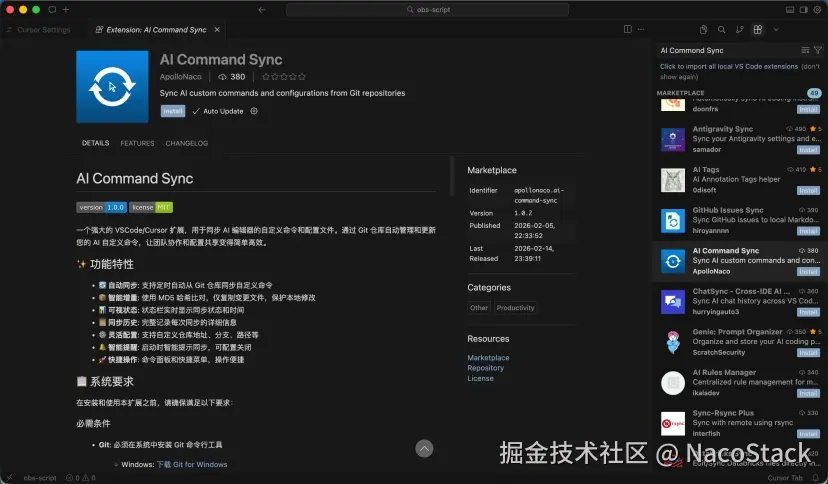828x484 pixels.
Task: Switch to the CHANGELOG tab
Action: pyautogui.click(x=186, y=143)
